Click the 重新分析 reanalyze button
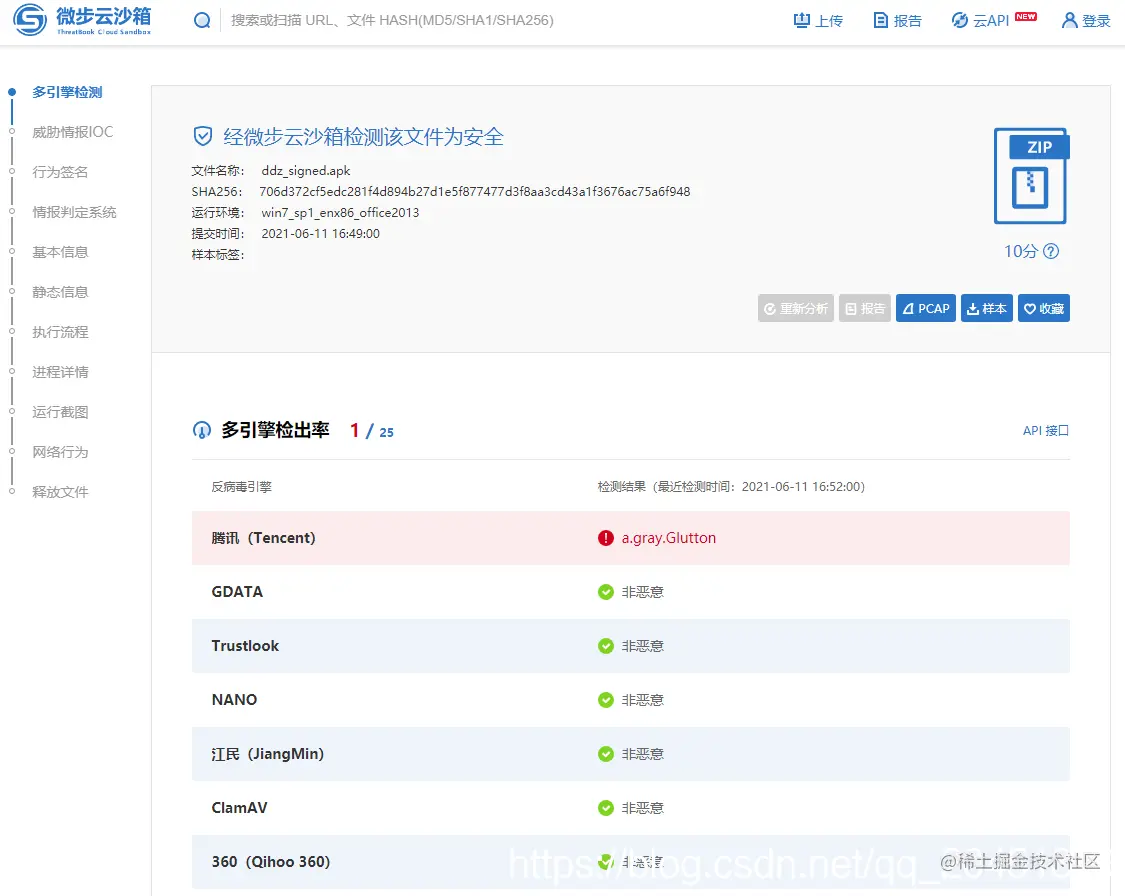Viewport: 1125px width, 896px height. pyautogui.click(x=796, y=308)
